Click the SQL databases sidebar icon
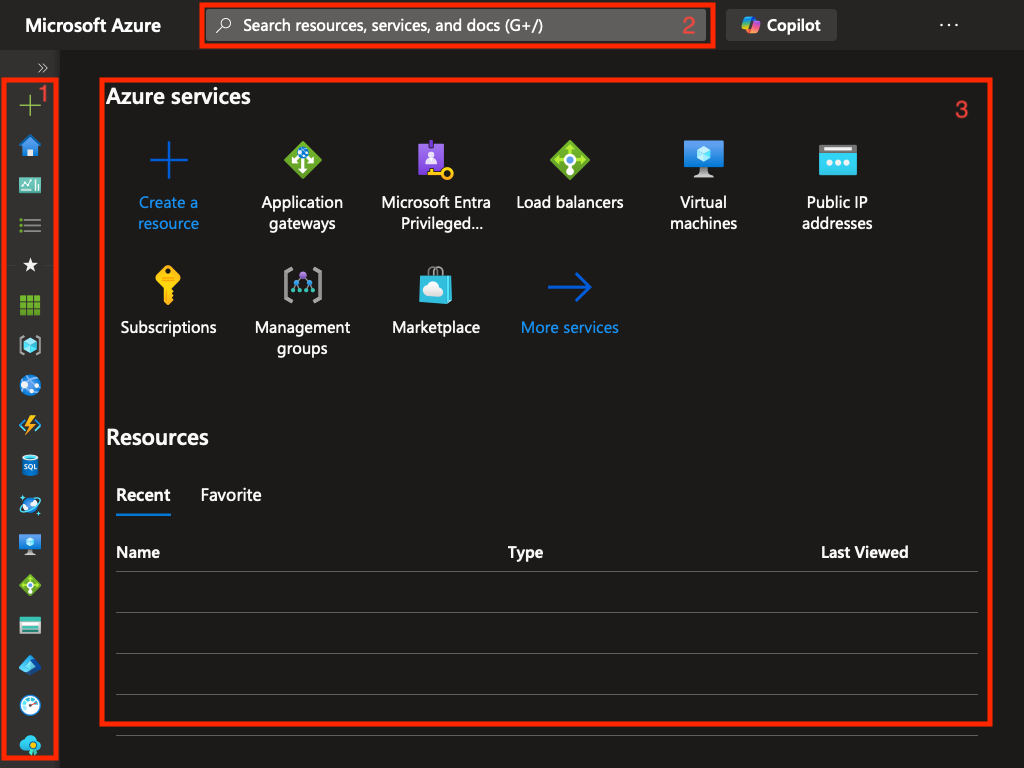This screenshot has height=768, width=1024. click(x=29, y=464)
